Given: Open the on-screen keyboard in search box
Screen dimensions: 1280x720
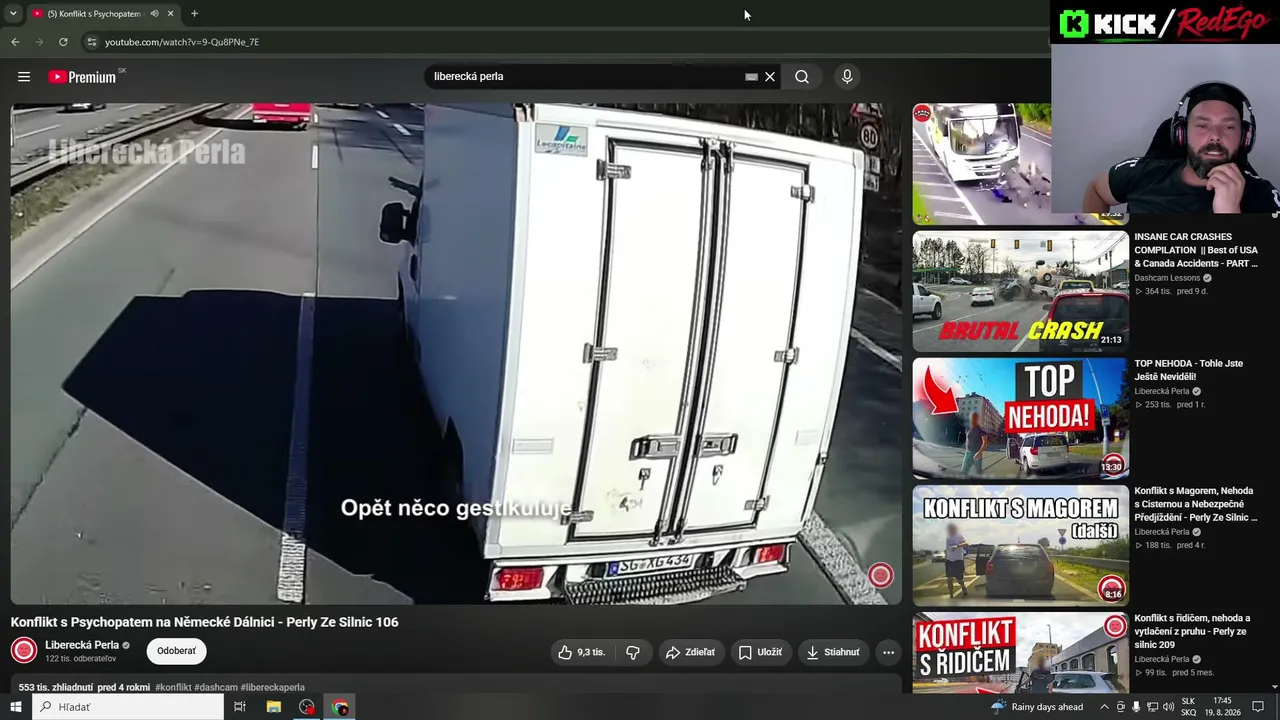Looking at the screenshot, I should pos(751,77).
